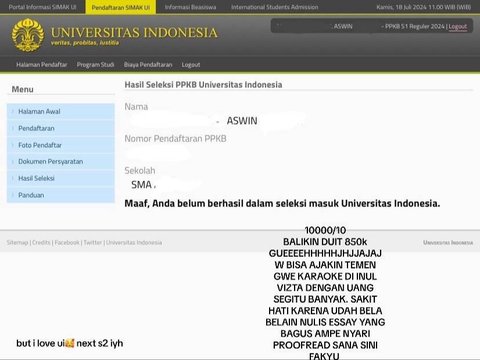Open Informasi Beasiswa tab
Viewport: 480px width, 360px height.
point(190,7)
